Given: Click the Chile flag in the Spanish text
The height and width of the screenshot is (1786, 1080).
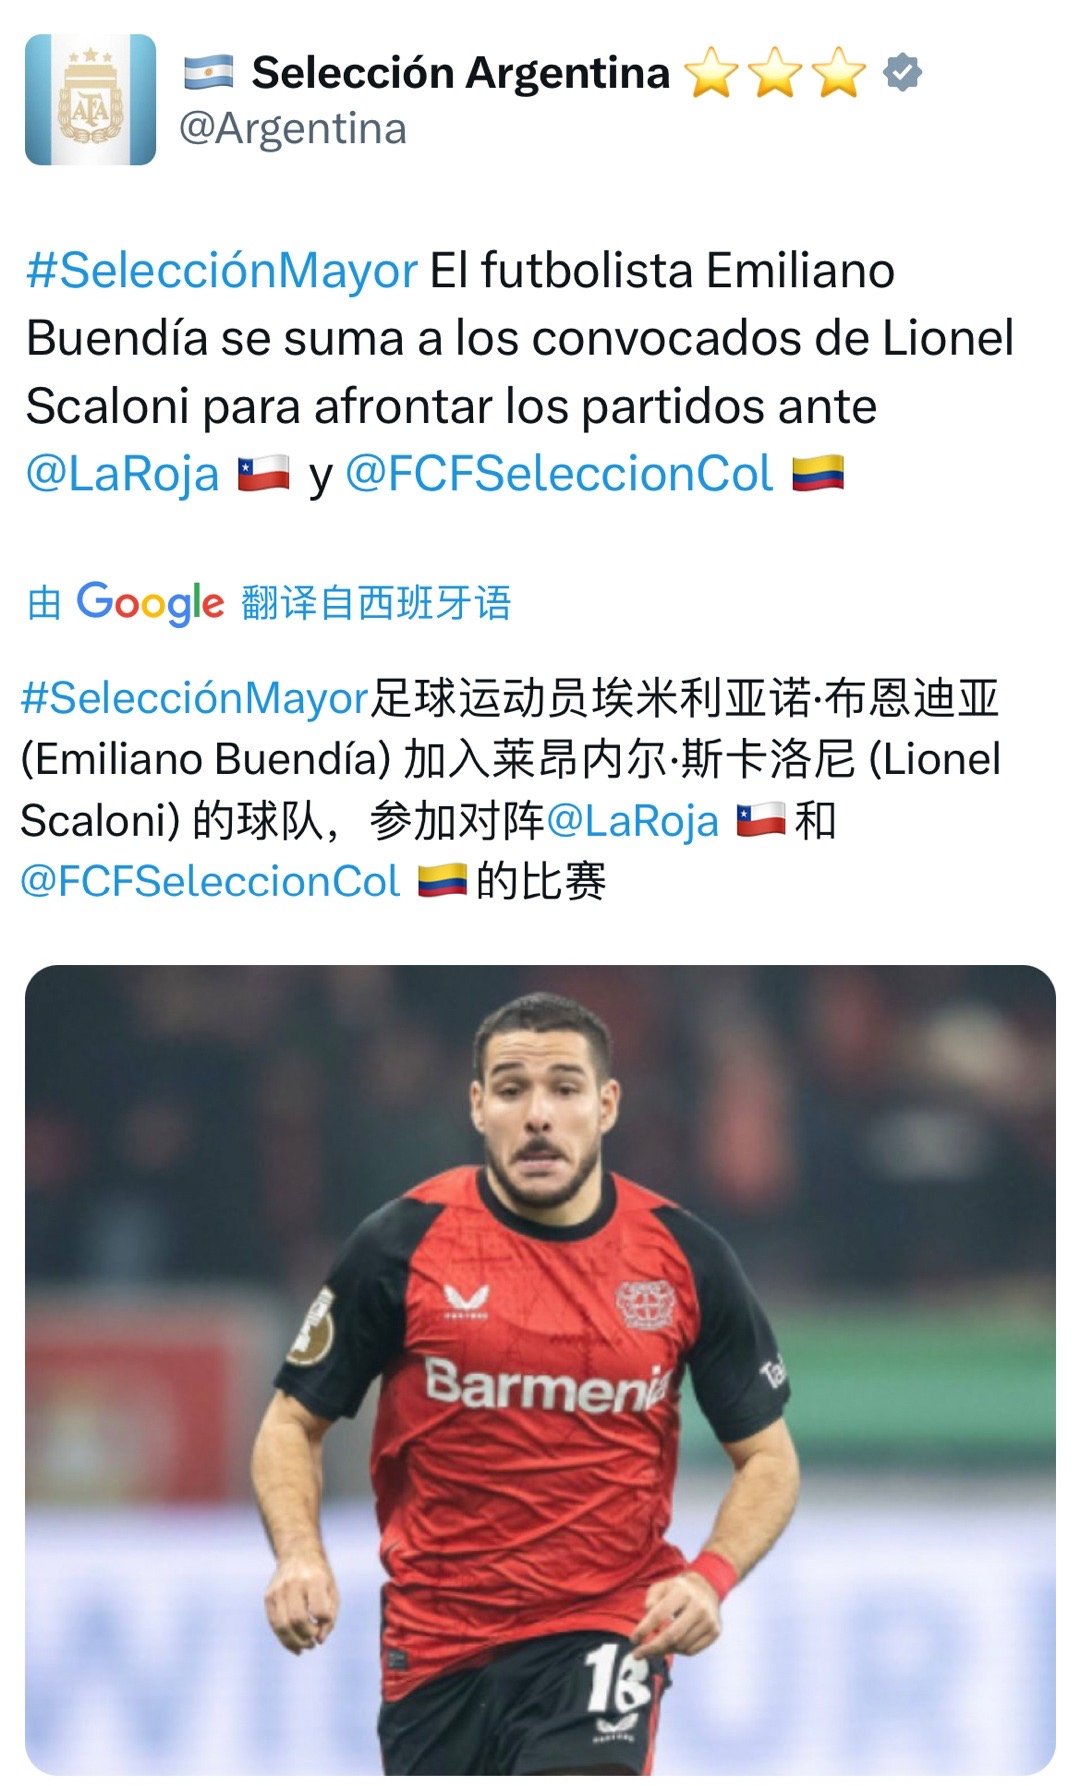Looking at the screenshot, I should pos(263,474).
